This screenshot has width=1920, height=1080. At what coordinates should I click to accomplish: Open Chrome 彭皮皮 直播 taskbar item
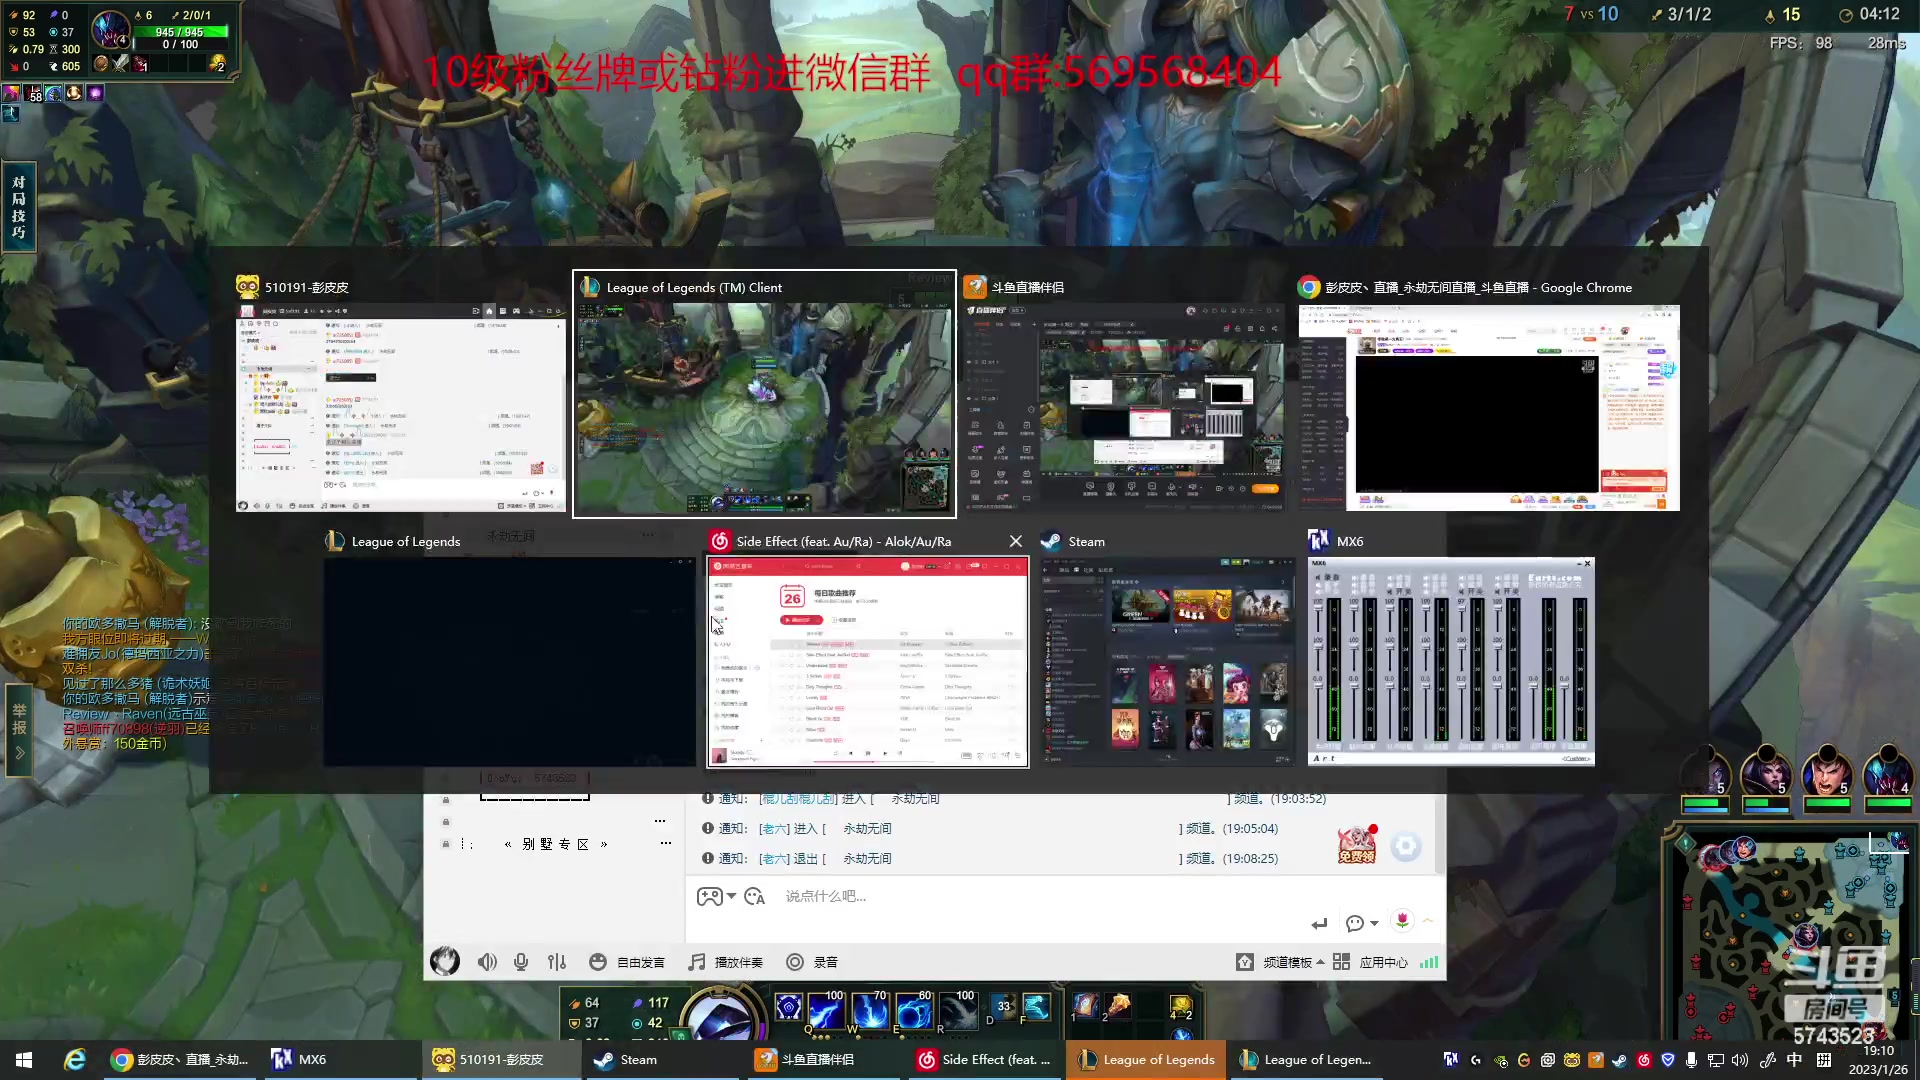coord(180,1060)
